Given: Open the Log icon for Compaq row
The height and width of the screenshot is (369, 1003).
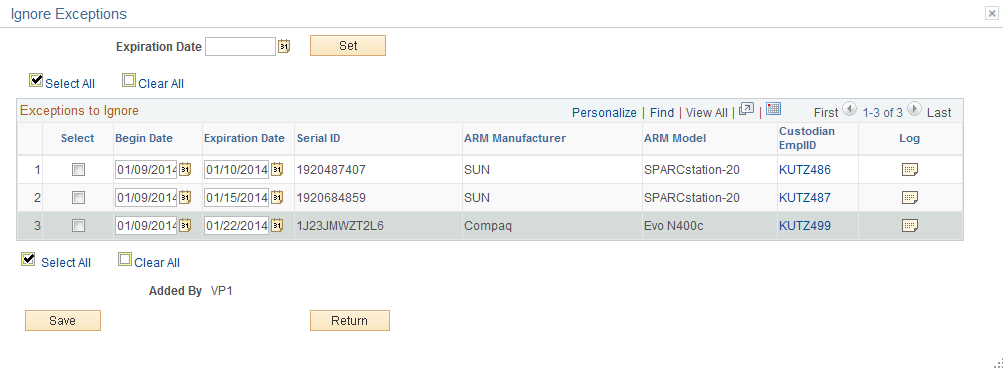Looking at the screenshot, I should 910,225.
